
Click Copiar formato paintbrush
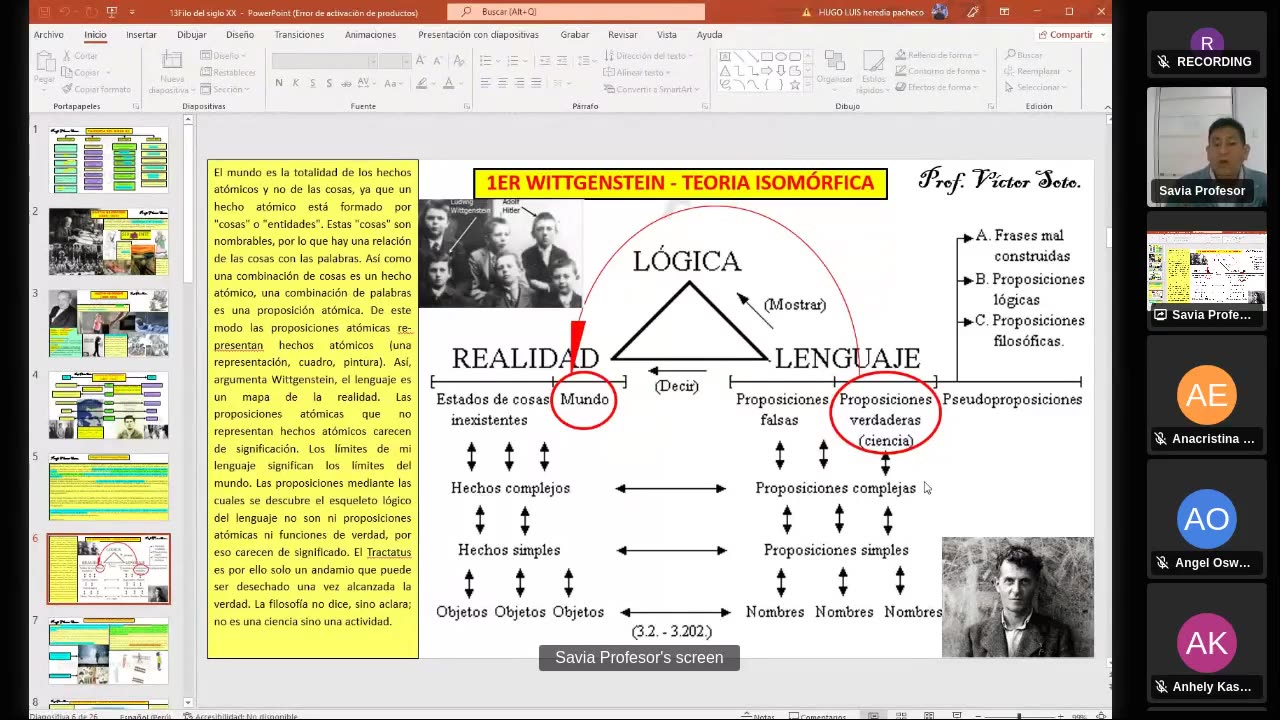67,89
